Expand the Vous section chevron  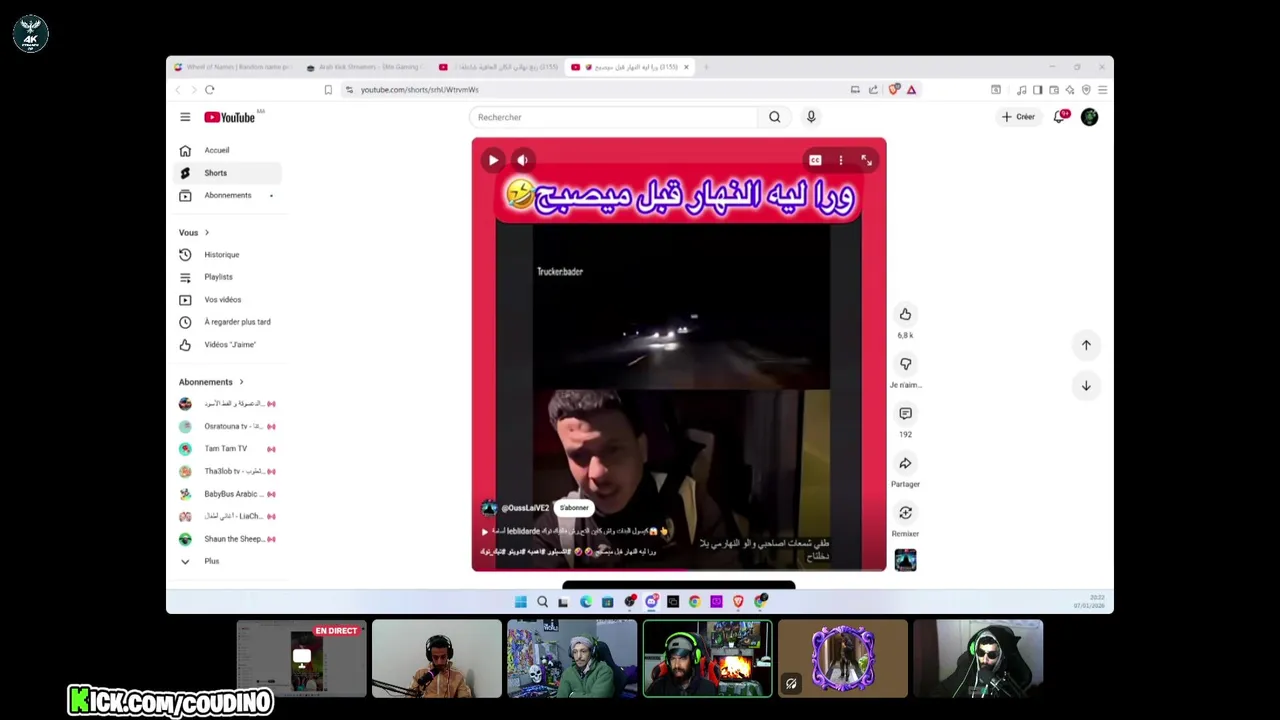[207, 233]
